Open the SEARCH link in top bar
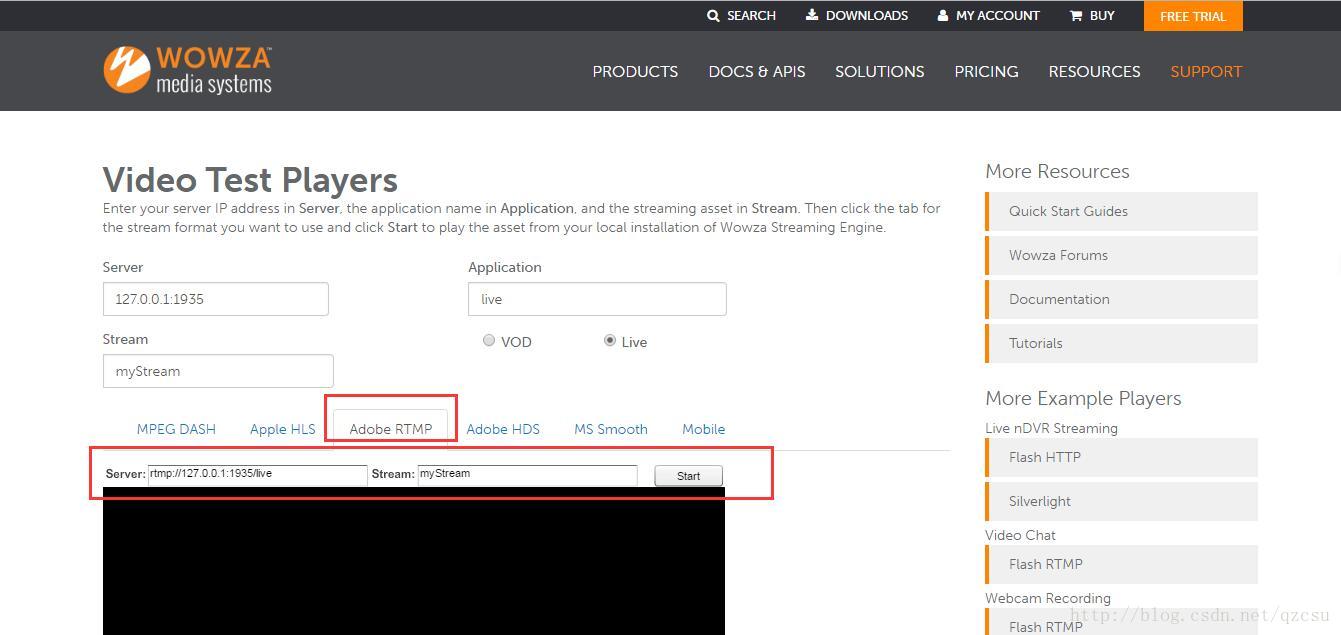The width and height of the screenshot is (1341, 635). pos(751,16)
